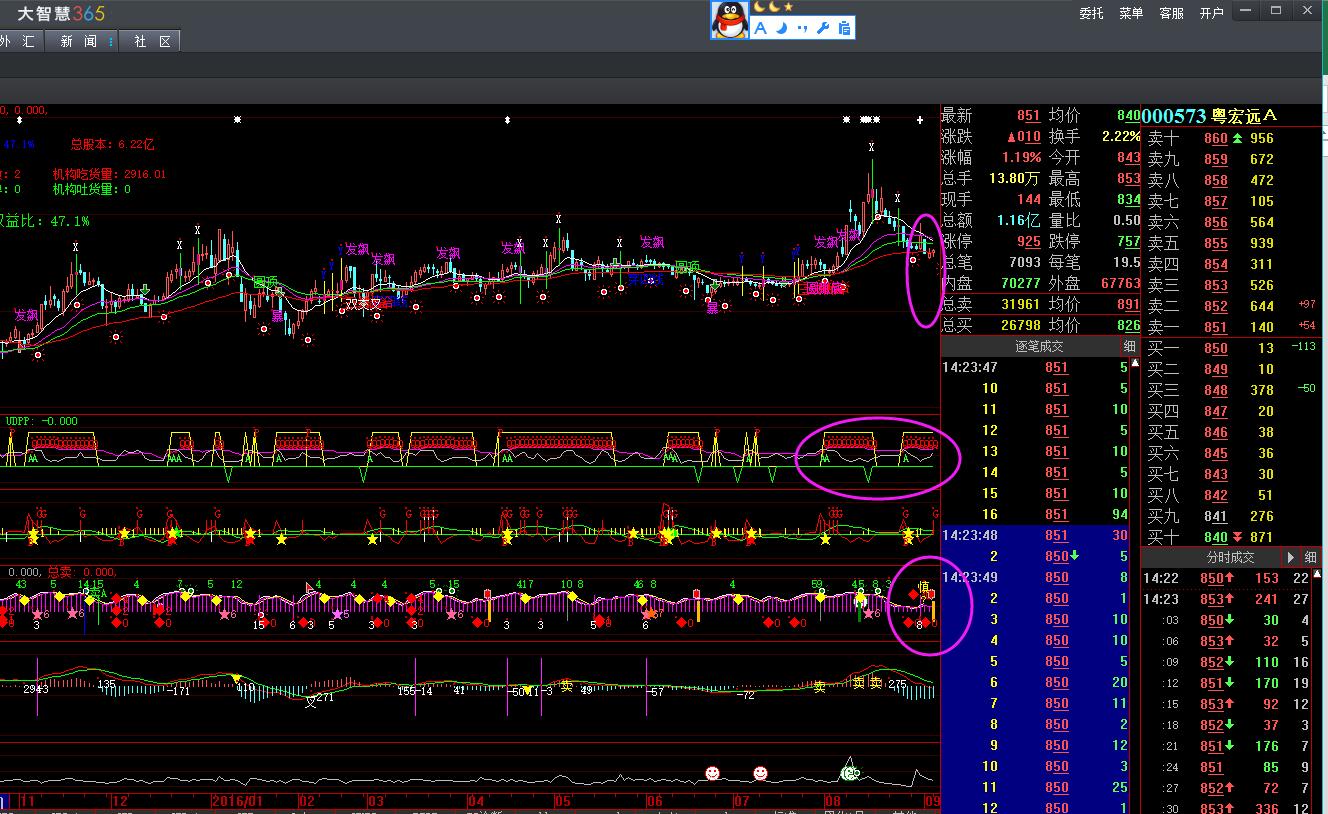Viewport: 1328px width, 814px height.
Task: Click the 14:23:48 tick trade row
Action: pyautogui.click(x=1035, y=536)
